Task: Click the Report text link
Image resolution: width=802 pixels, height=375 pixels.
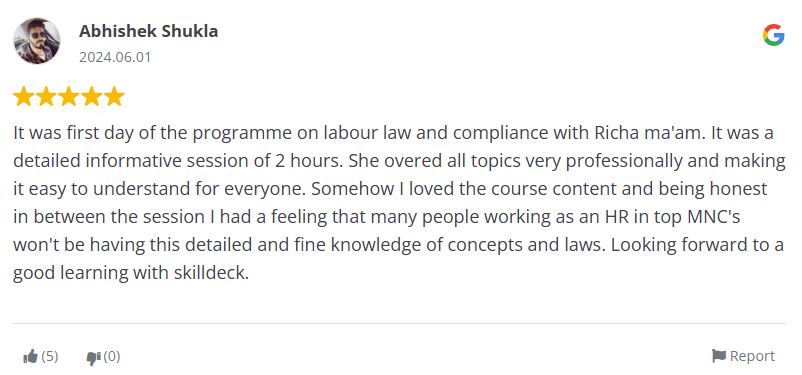Action: pos(752,356)
